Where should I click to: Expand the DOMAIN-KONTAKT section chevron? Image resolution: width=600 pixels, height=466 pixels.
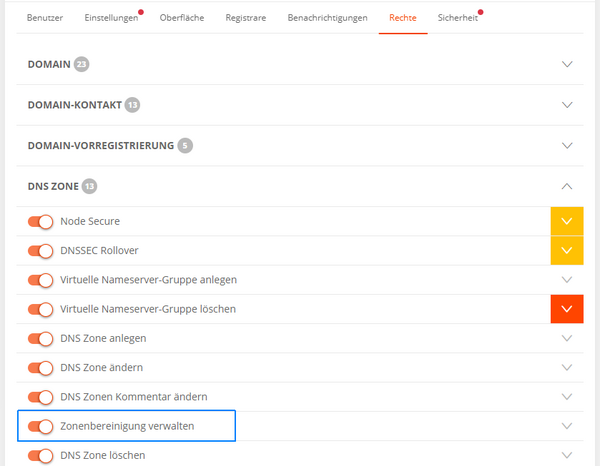[567, 105]
